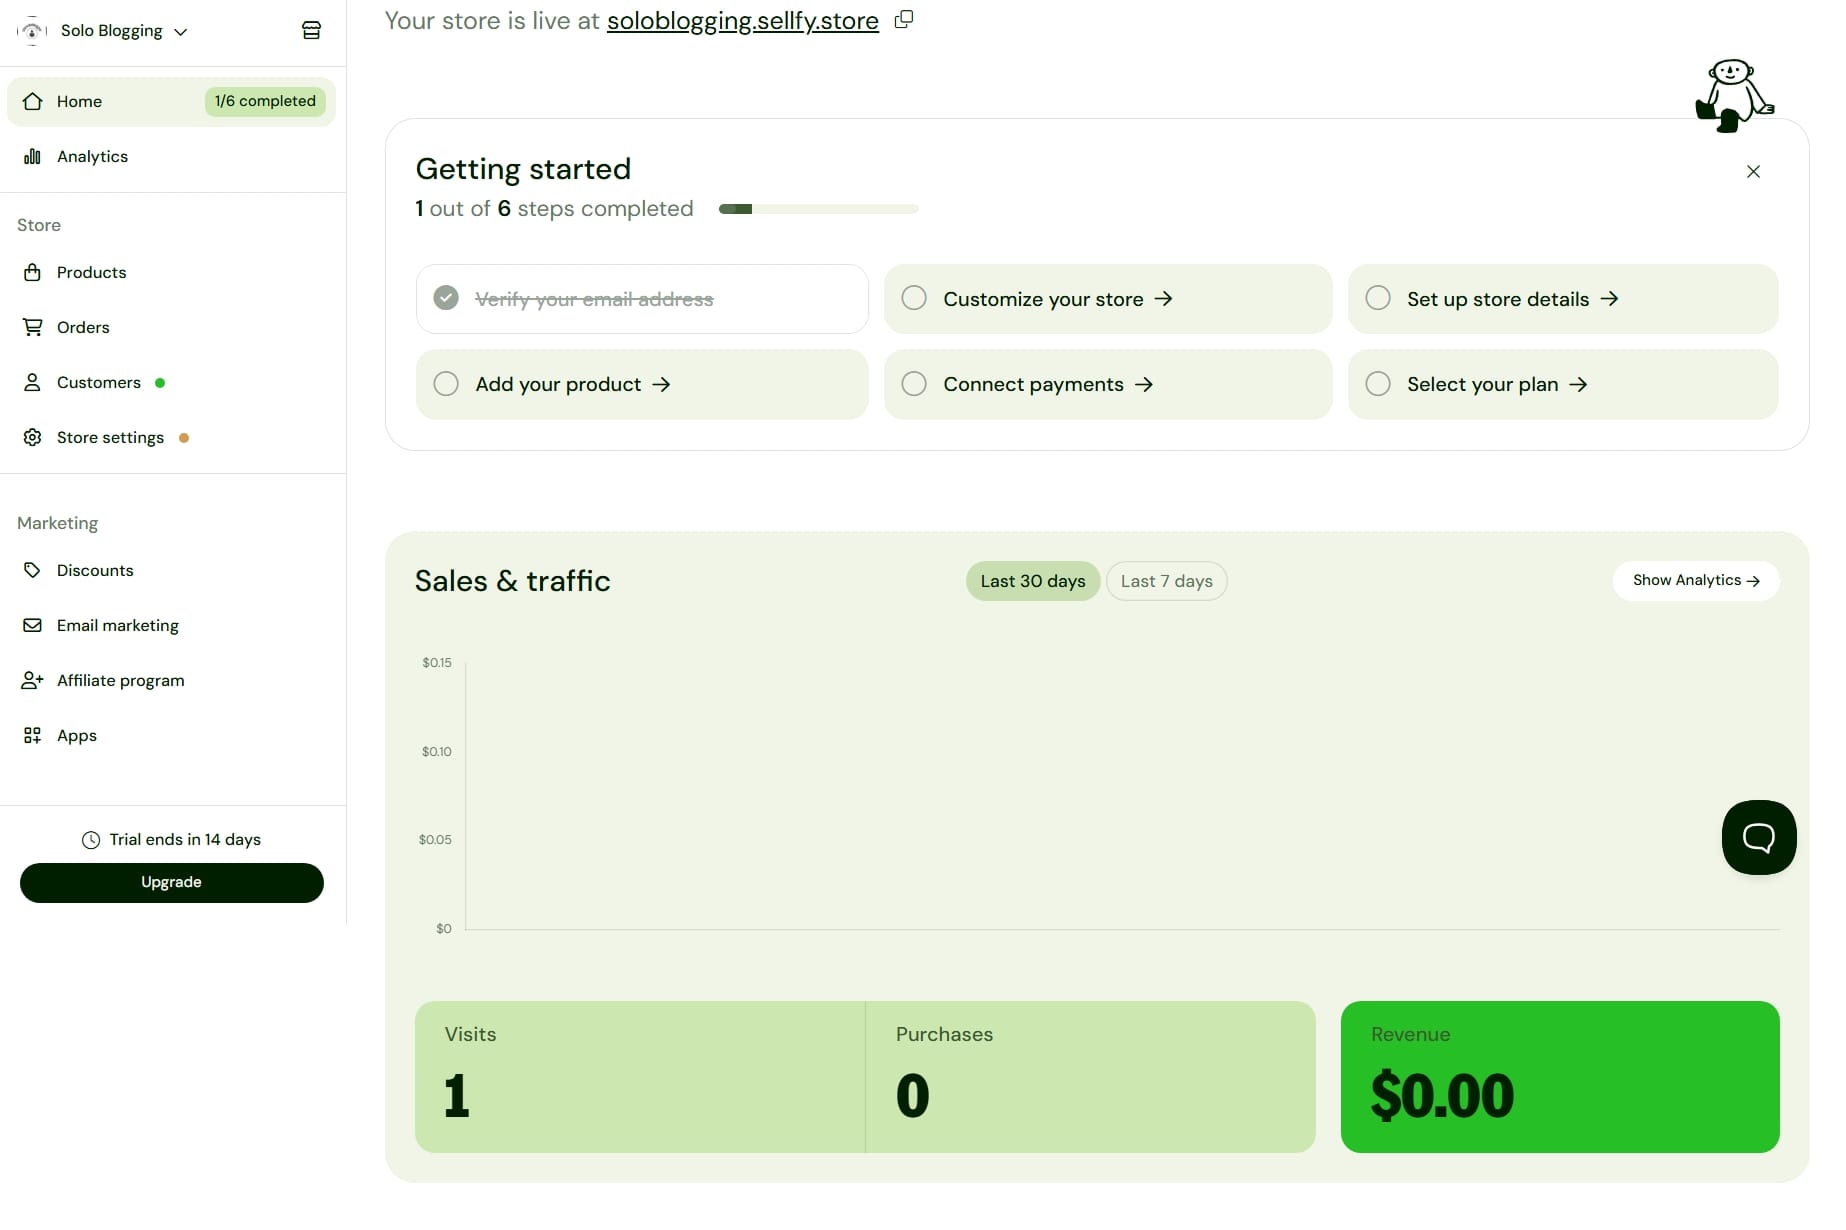Open the live chat bubble
1846x1230 pixels.
click(x=1759, y=837)
